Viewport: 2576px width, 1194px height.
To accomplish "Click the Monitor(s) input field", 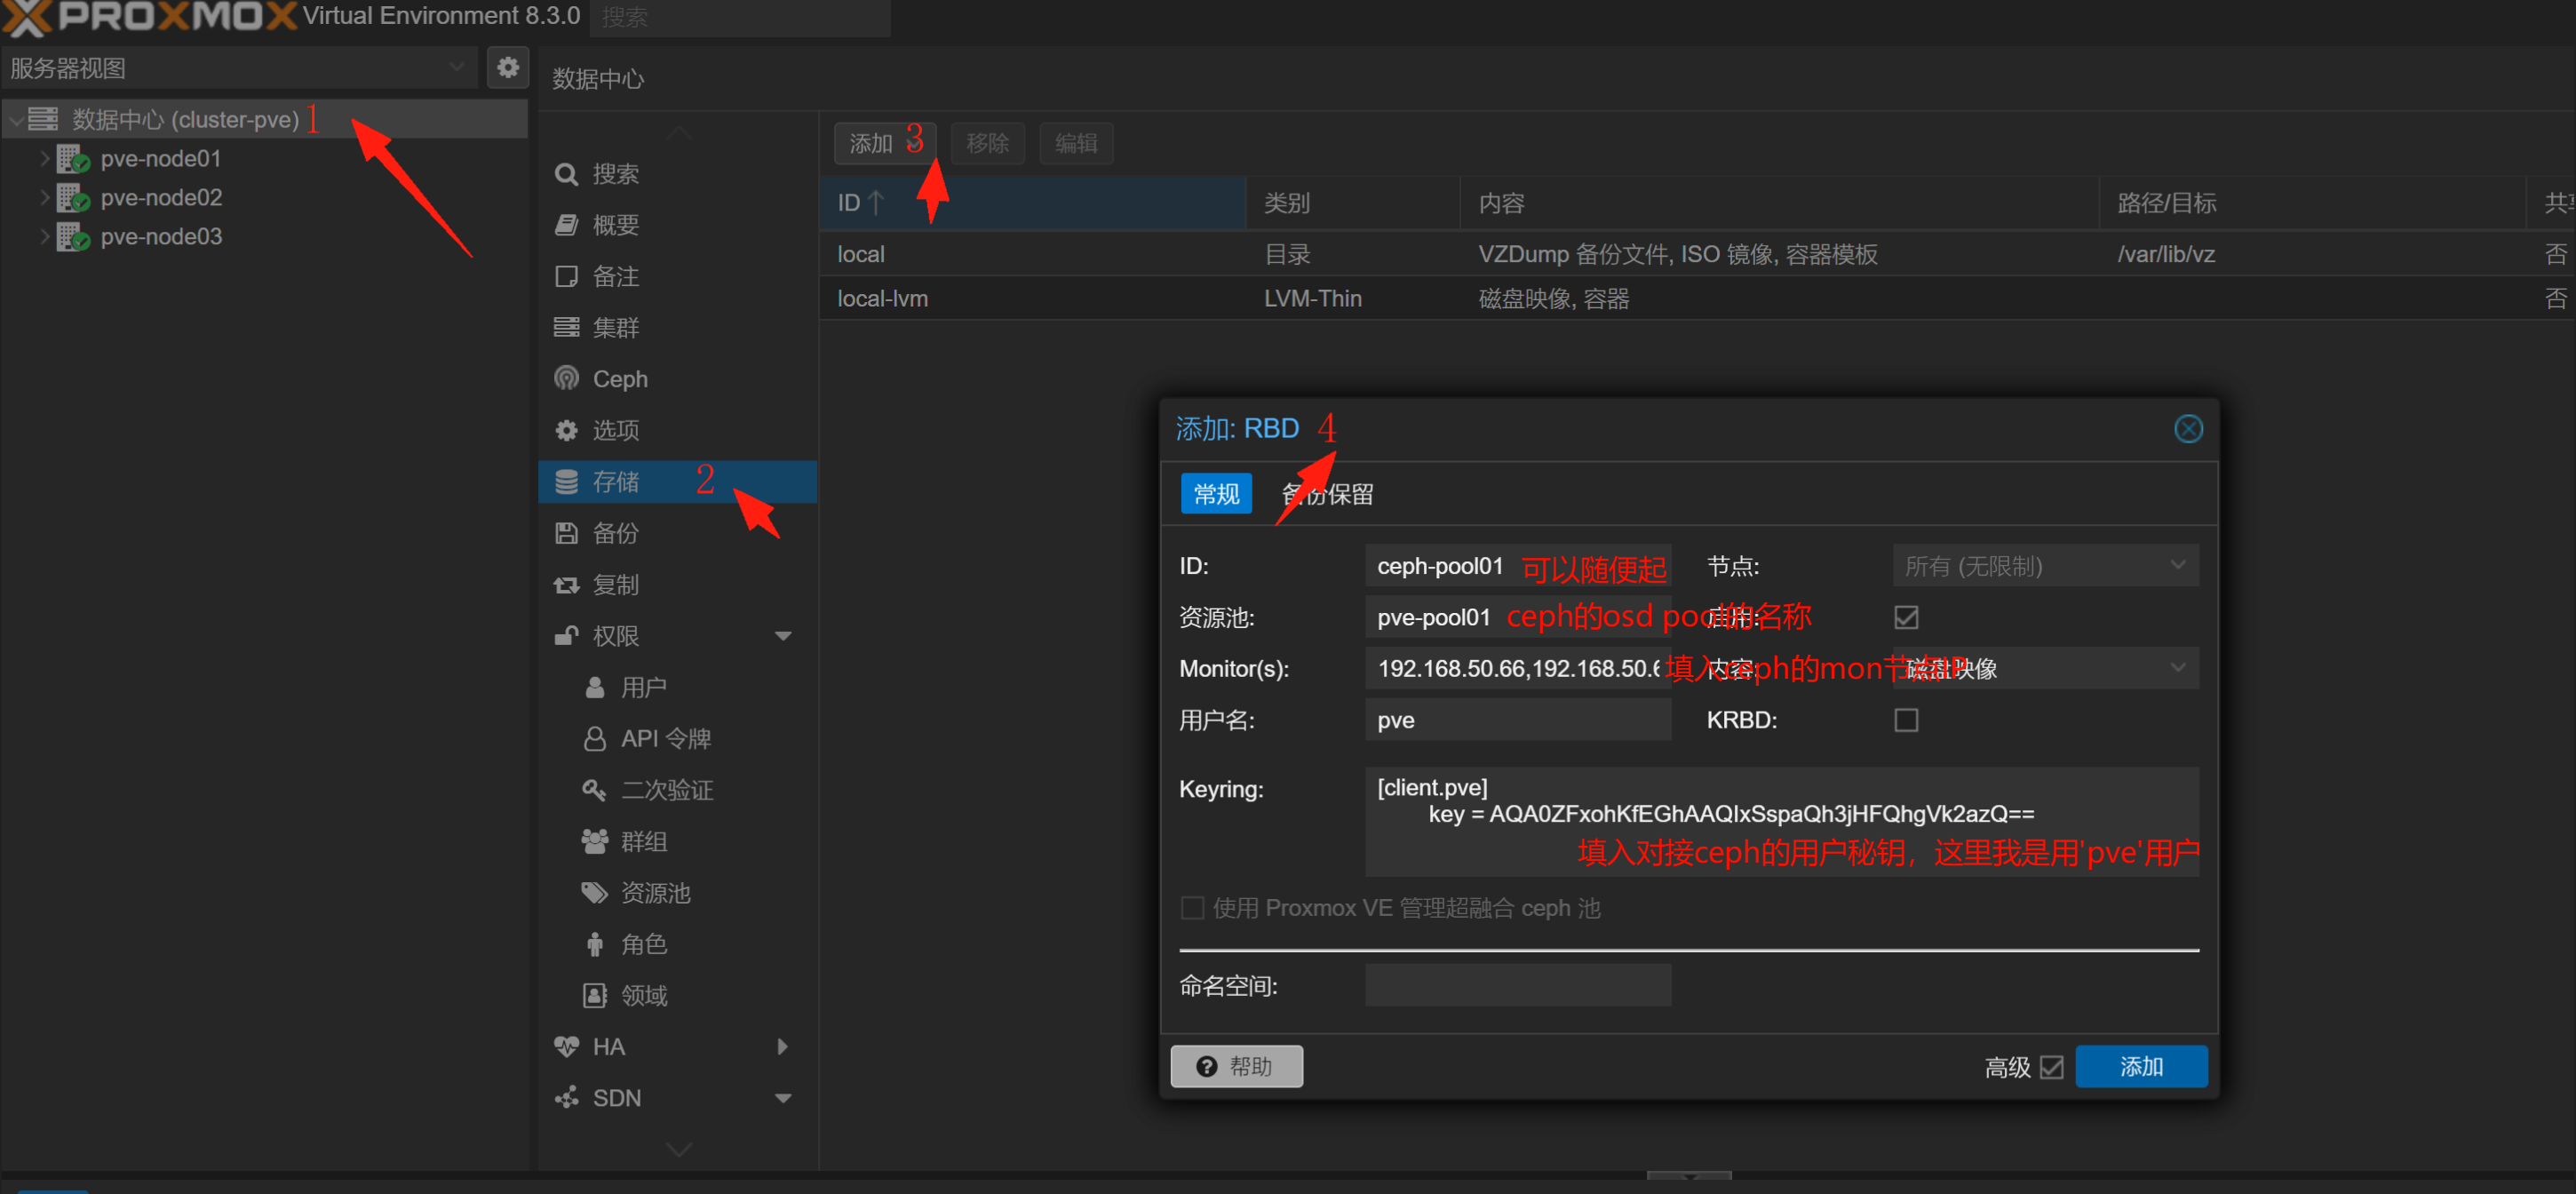I will (x=1518, y=668).
